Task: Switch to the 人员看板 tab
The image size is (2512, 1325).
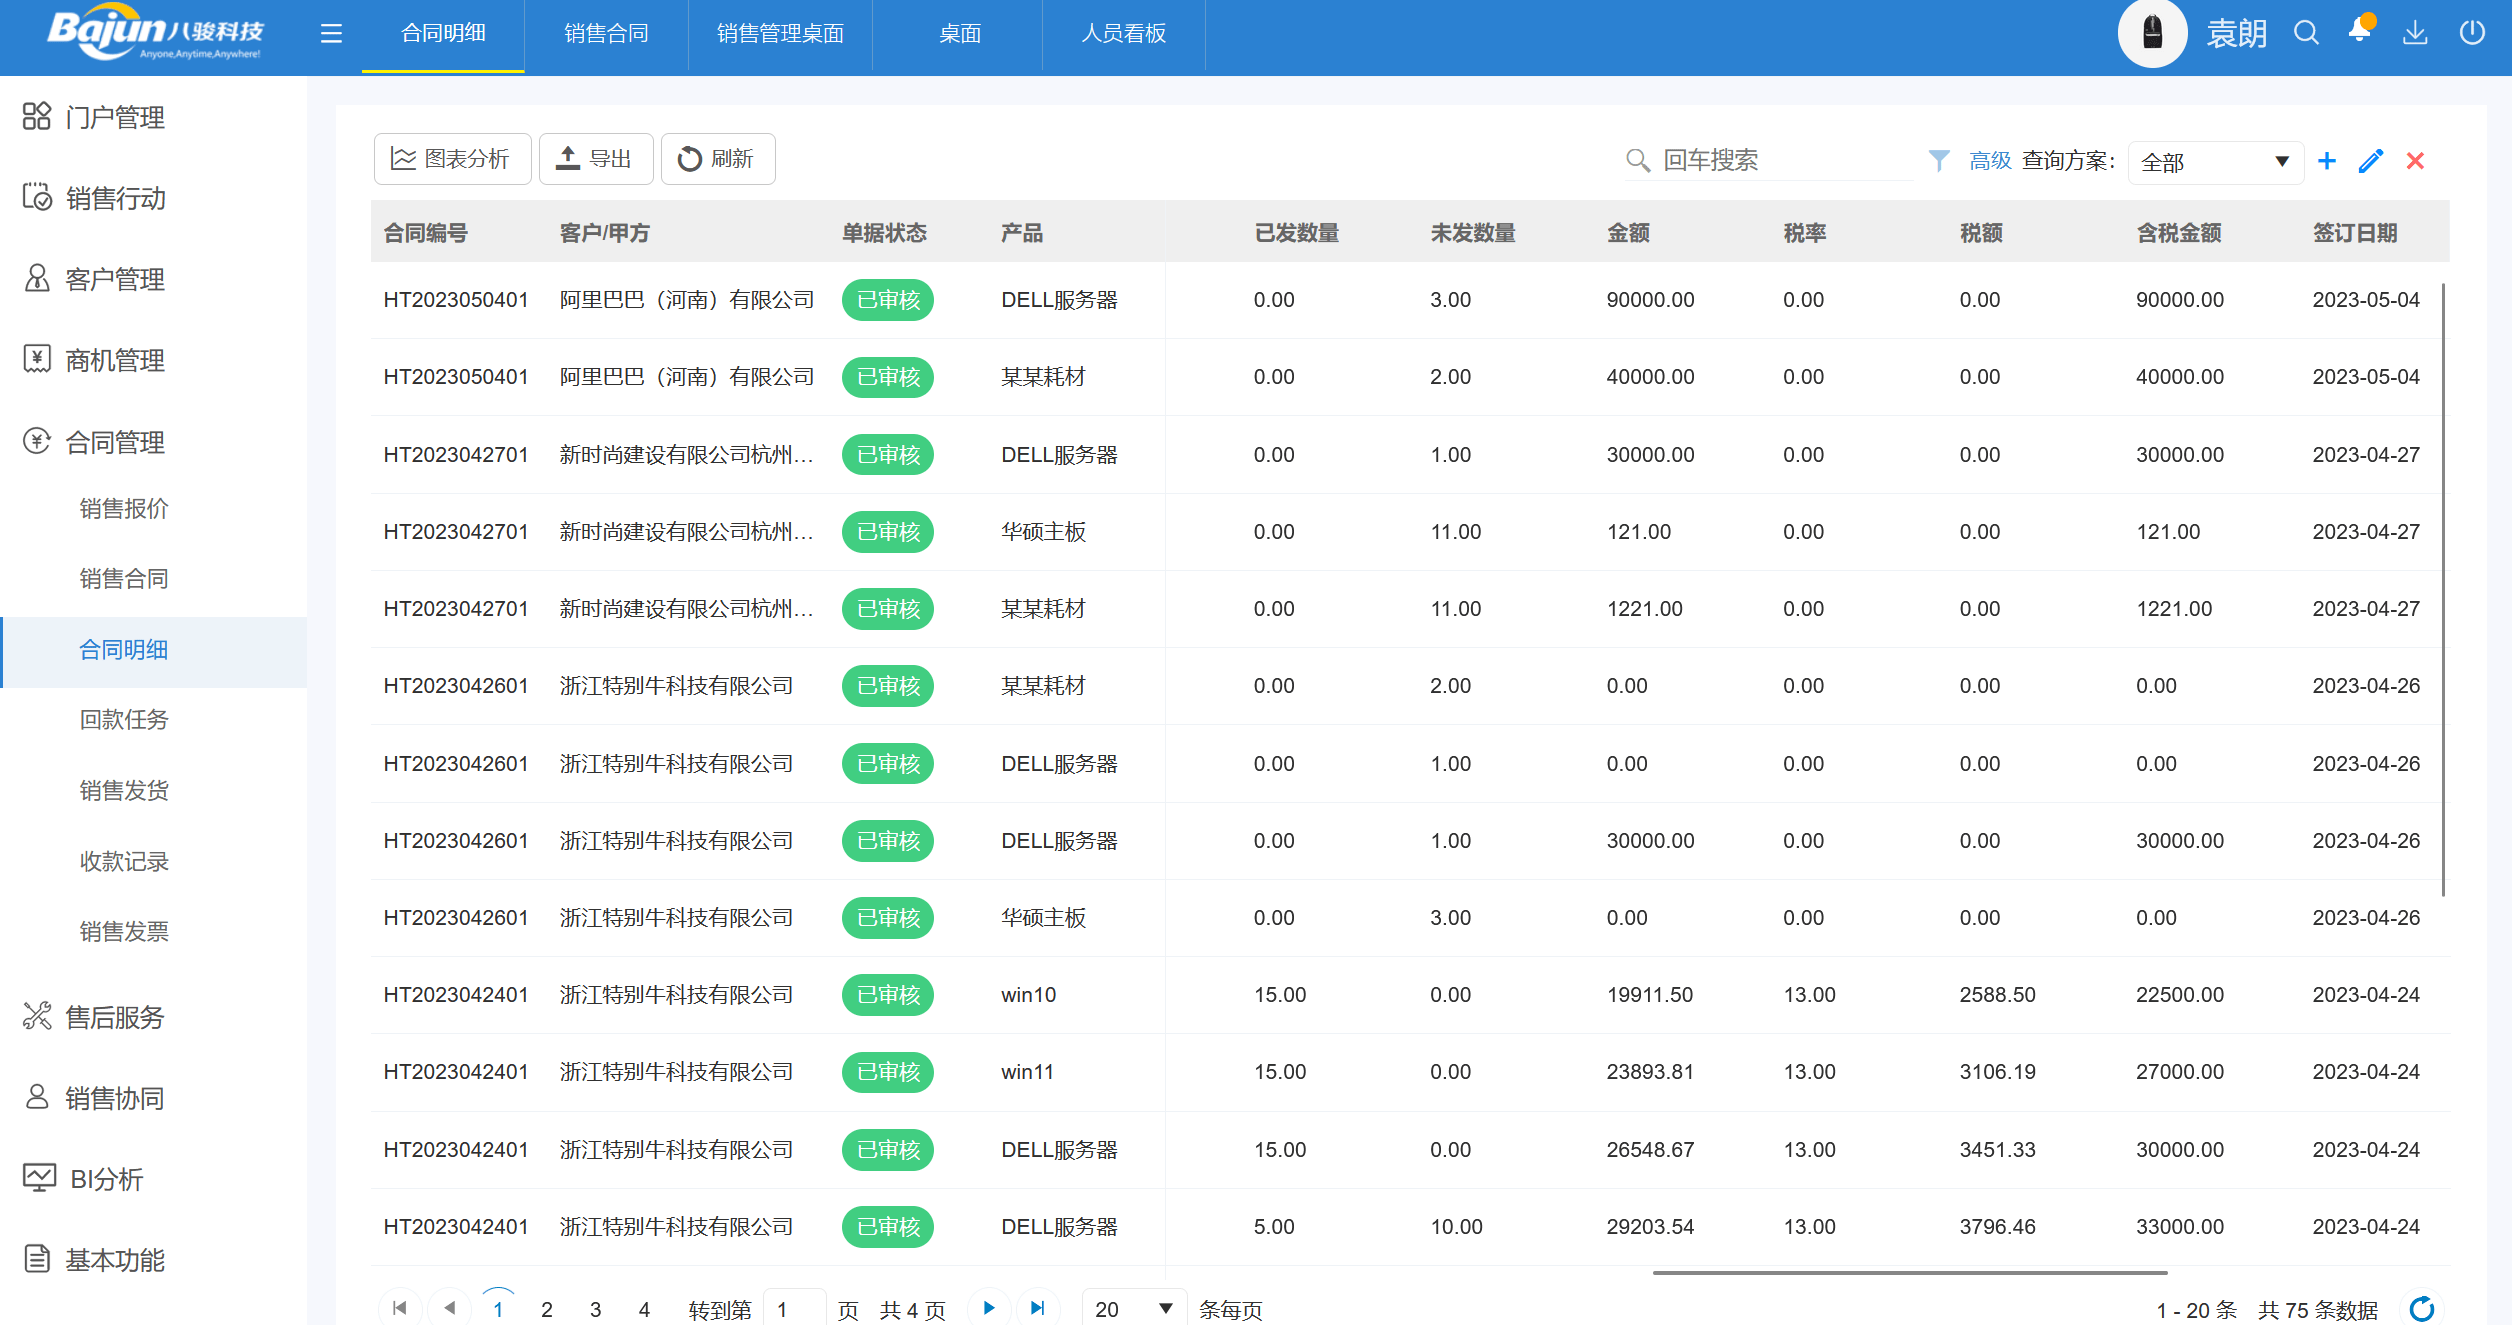Action: [x=1123, y=34]
